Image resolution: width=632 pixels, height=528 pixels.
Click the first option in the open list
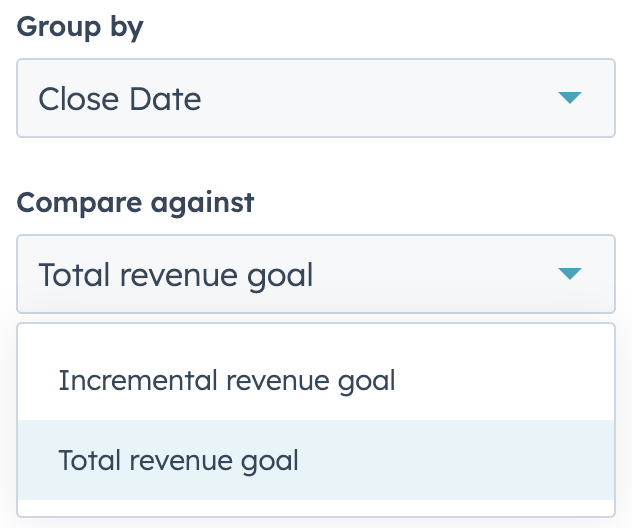click(227, 380)
